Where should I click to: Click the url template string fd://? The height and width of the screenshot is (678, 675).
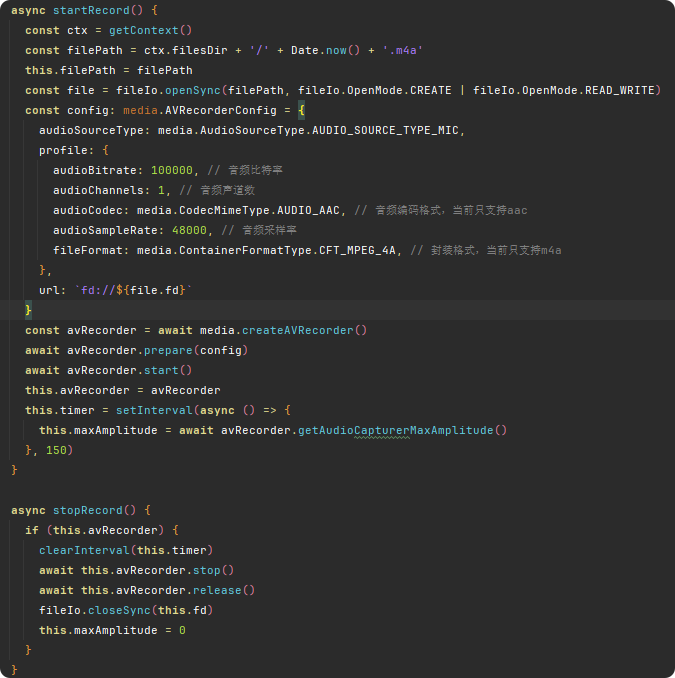[x=133, y=290]
